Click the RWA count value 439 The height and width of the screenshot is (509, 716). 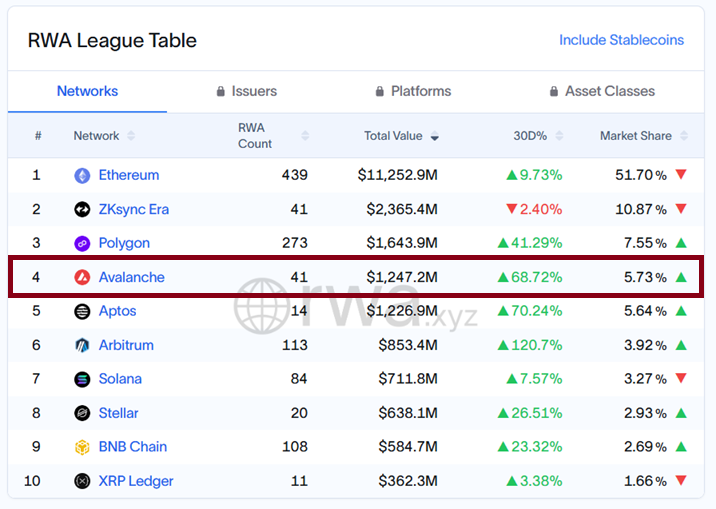[295, 175]
